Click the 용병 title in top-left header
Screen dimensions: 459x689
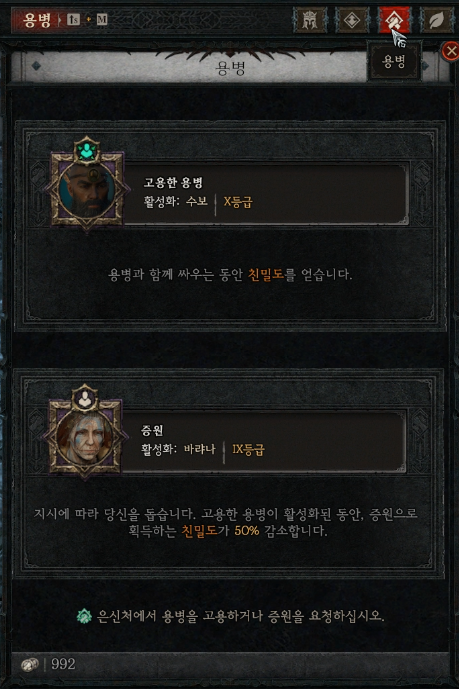pos(38,20)
